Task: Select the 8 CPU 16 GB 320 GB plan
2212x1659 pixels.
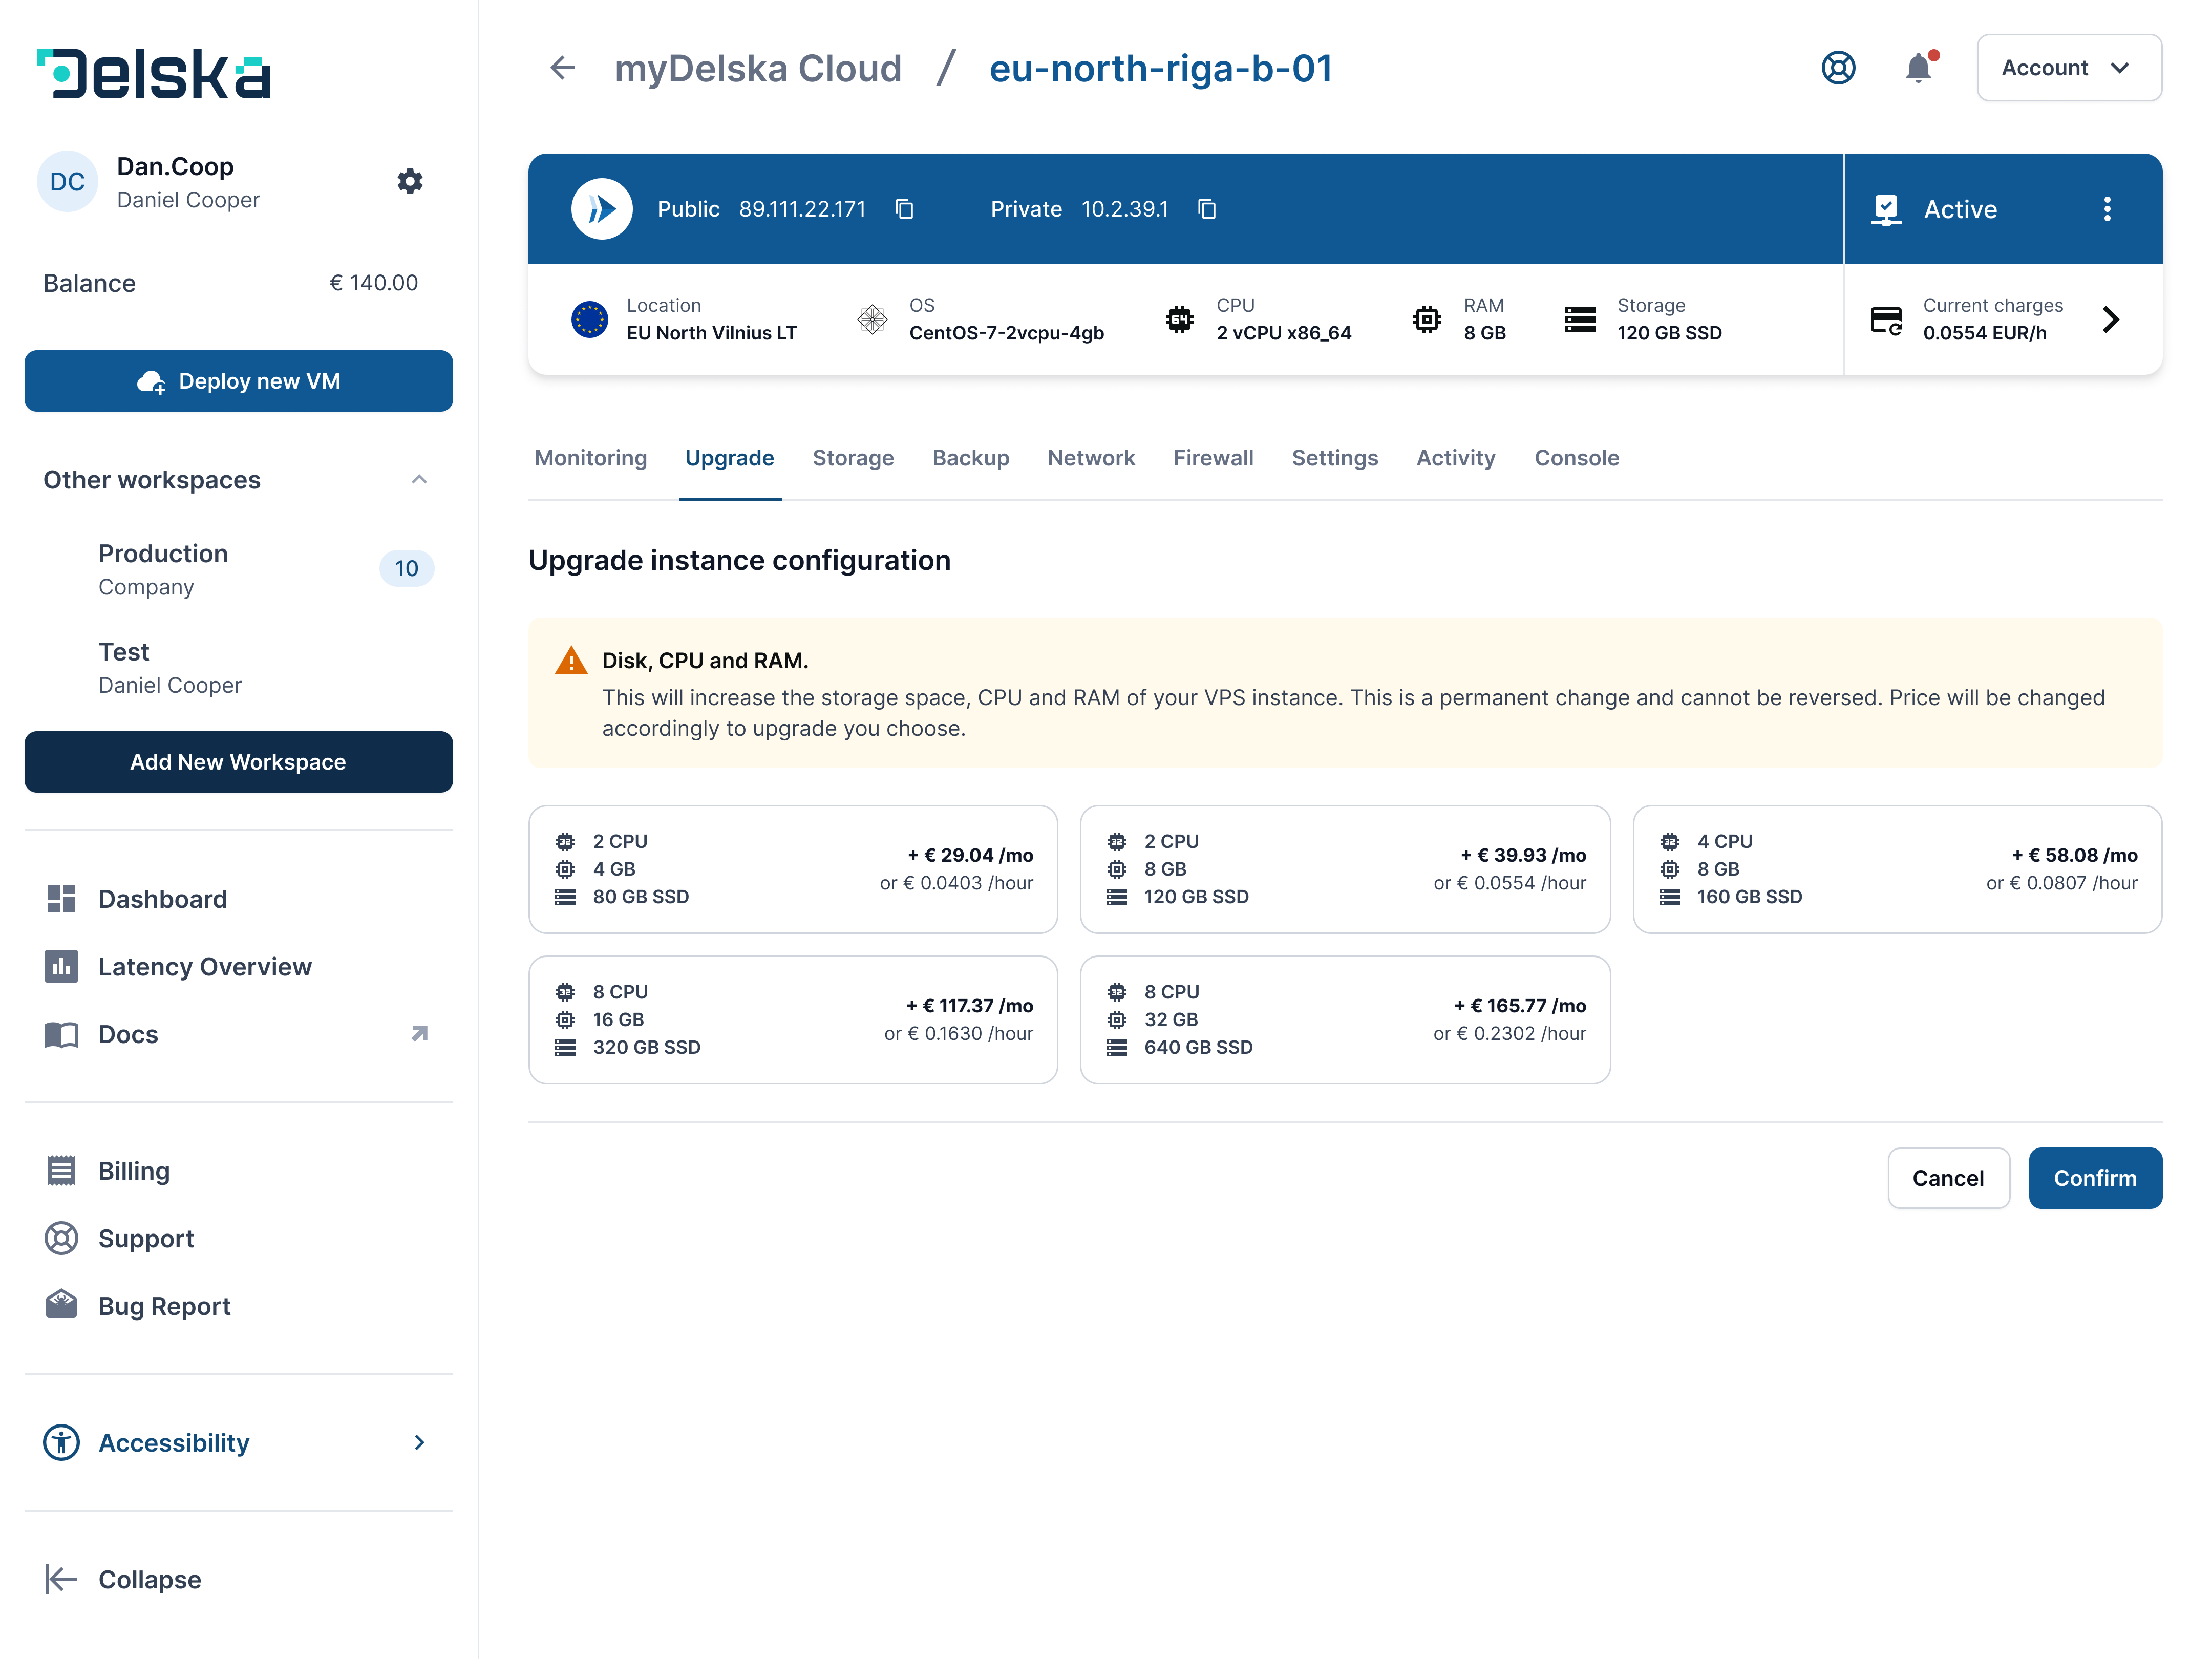Action: 793,1020
